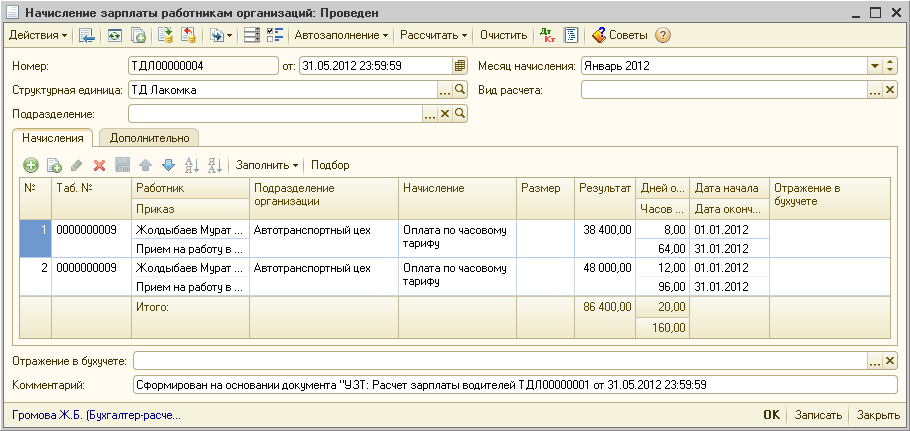Expand Месяц начисления dropdown list

tap(875, 66)
